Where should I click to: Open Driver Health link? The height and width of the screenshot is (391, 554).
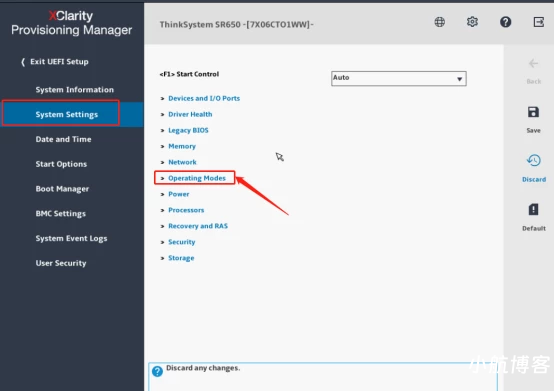tap(190, 114)
